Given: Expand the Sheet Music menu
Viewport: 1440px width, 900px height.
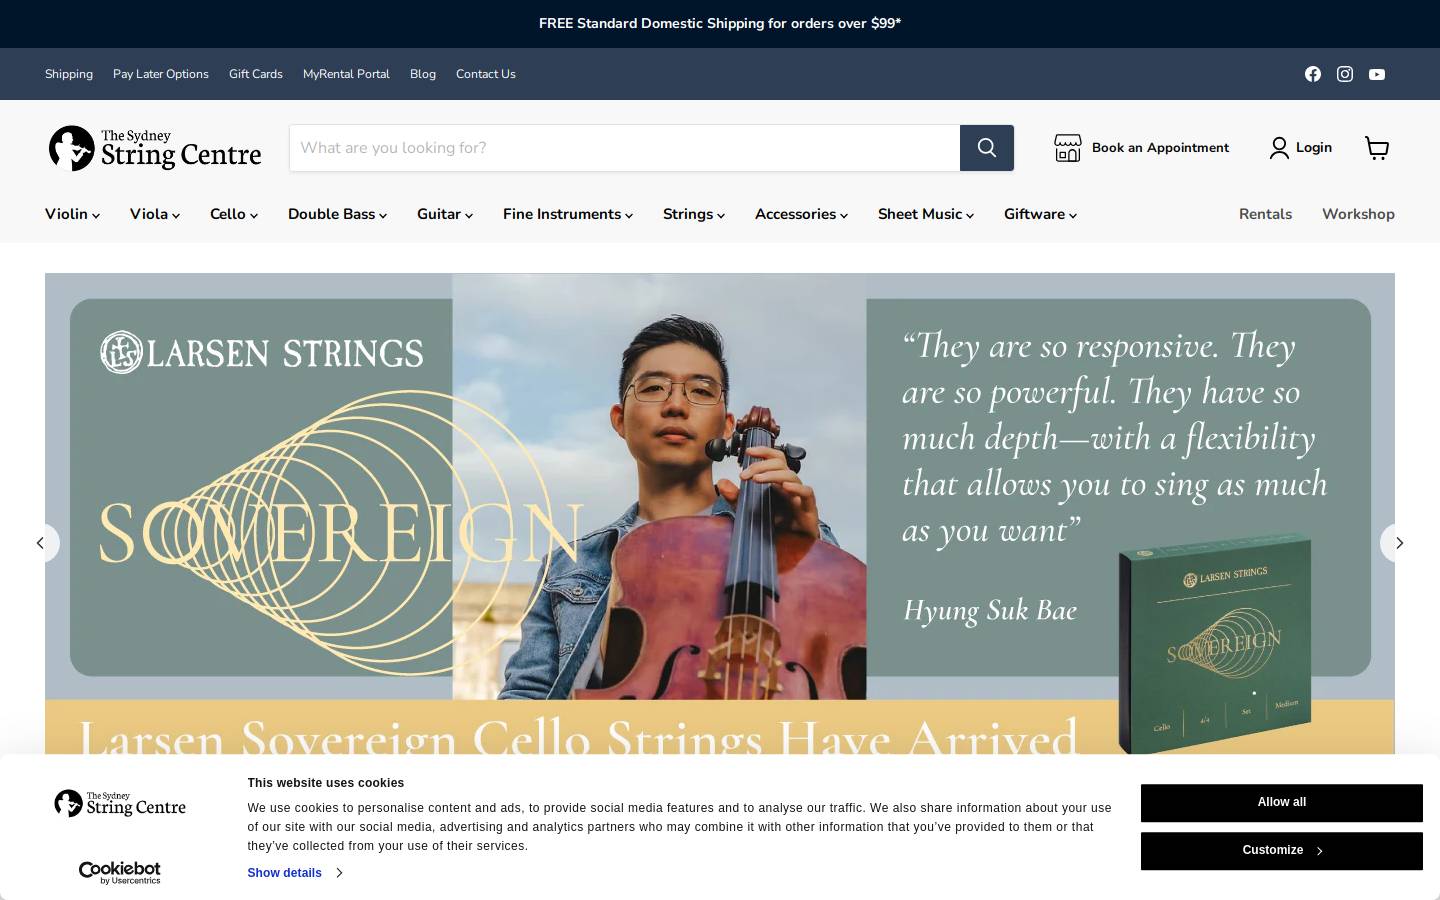Looking at the screenshot, I should pyautogui.click(x=926, y=214).
